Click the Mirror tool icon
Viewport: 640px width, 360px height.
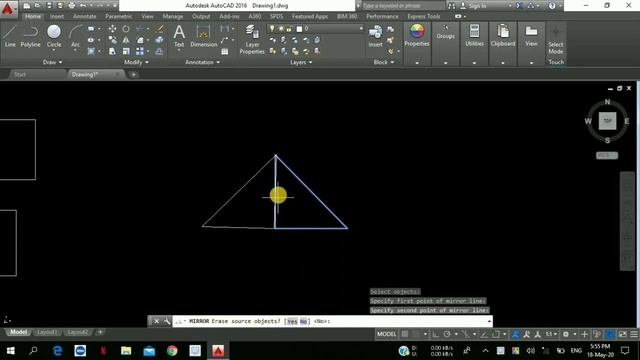click(x=126, y=40)
